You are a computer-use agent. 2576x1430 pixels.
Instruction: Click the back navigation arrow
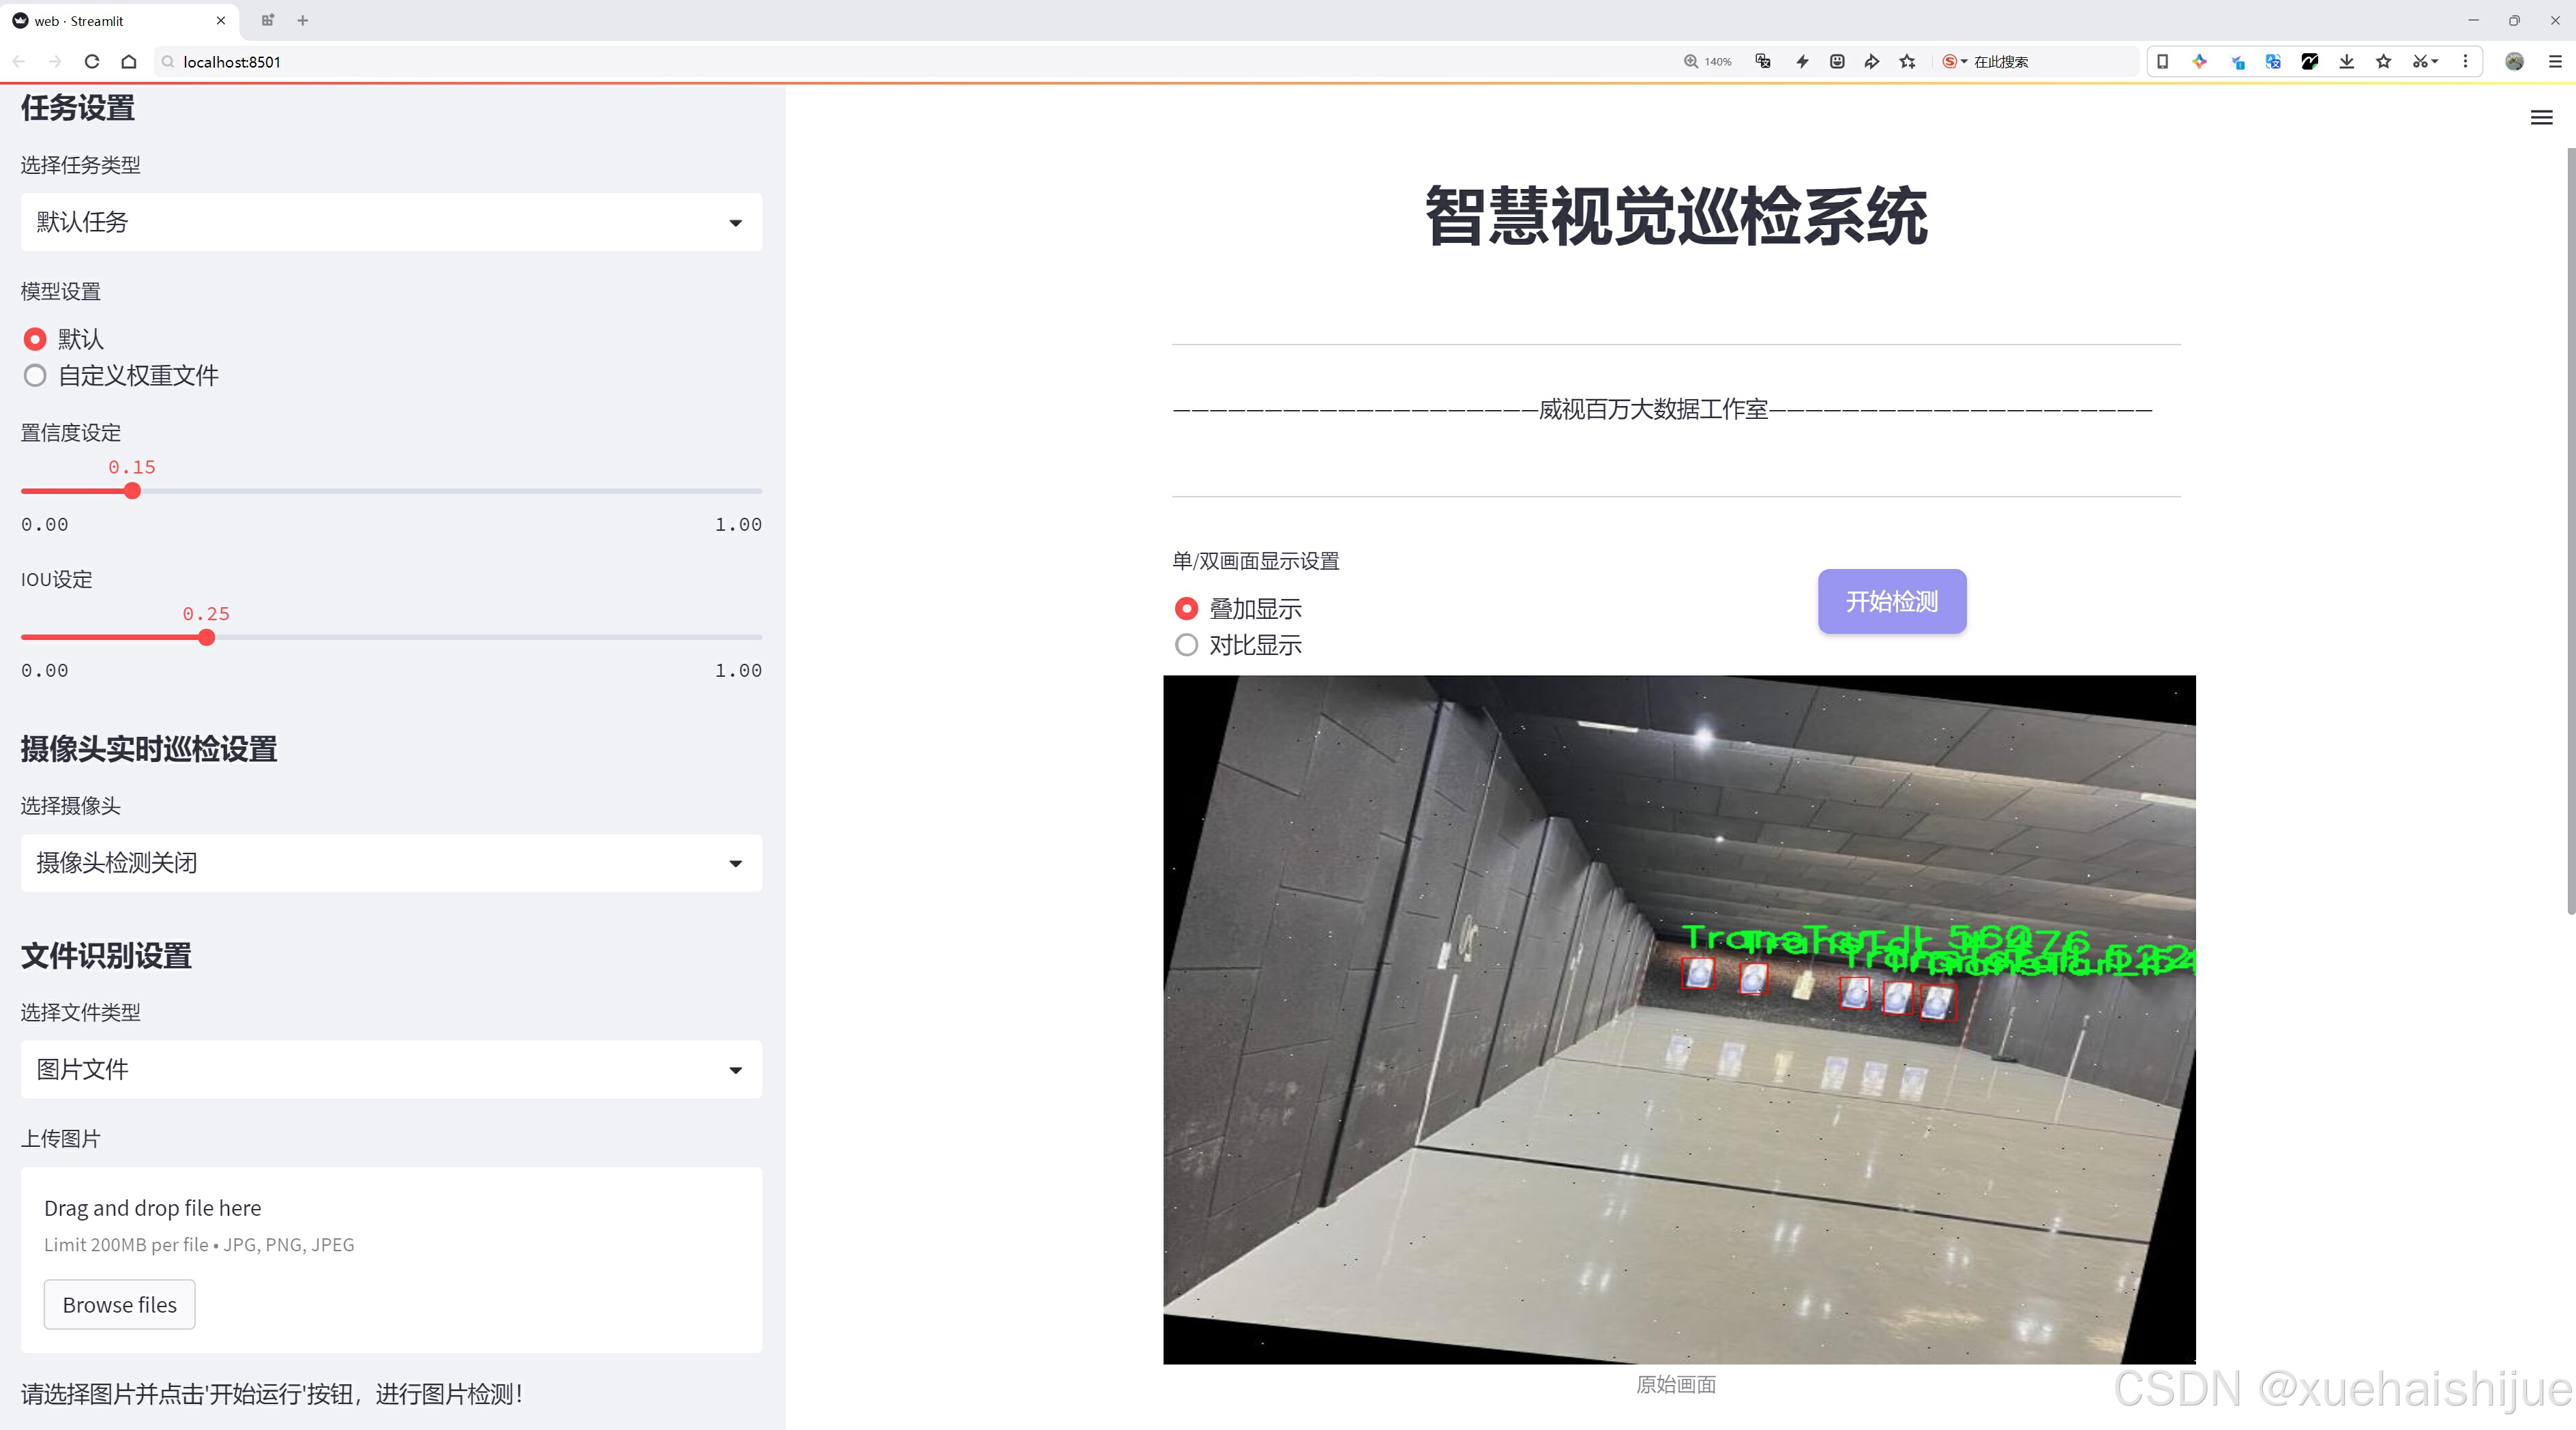point(19,61)
